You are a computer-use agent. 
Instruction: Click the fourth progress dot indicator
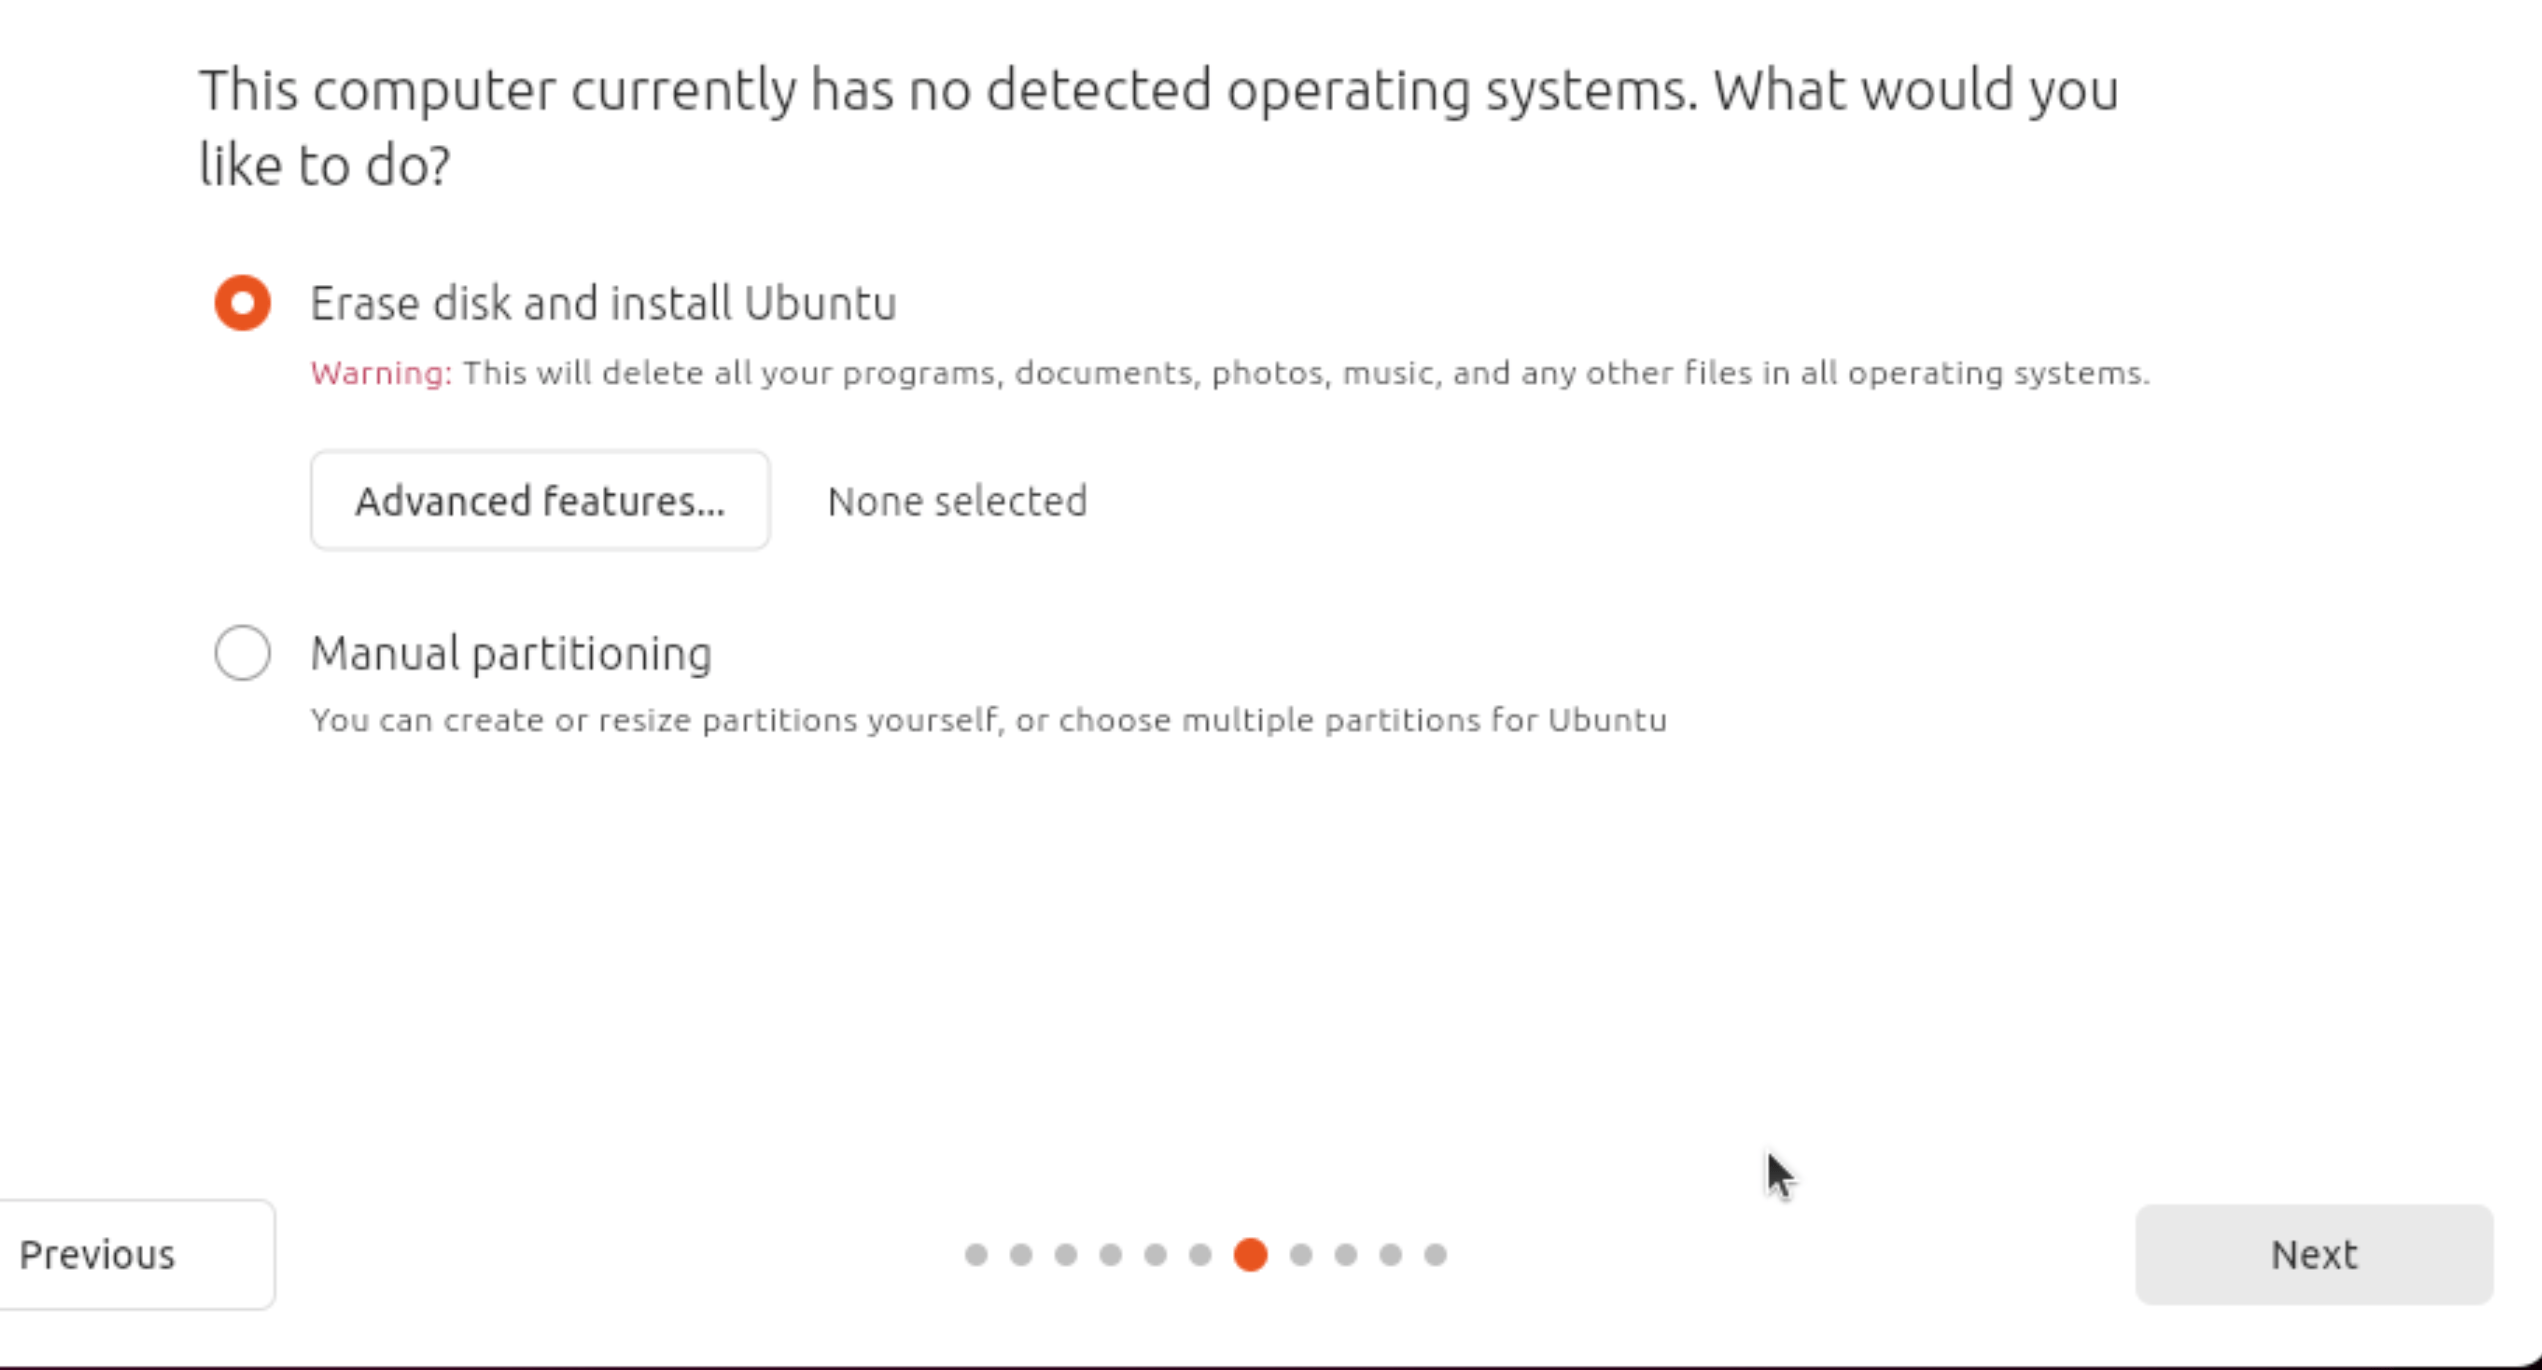tap(1111, 1254)
